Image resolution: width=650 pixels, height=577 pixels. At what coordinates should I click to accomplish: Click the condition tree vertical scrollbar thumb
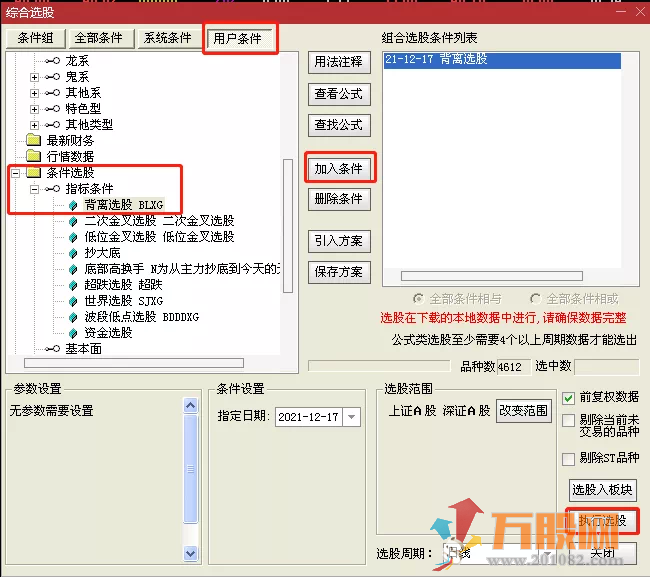[288, 226]
